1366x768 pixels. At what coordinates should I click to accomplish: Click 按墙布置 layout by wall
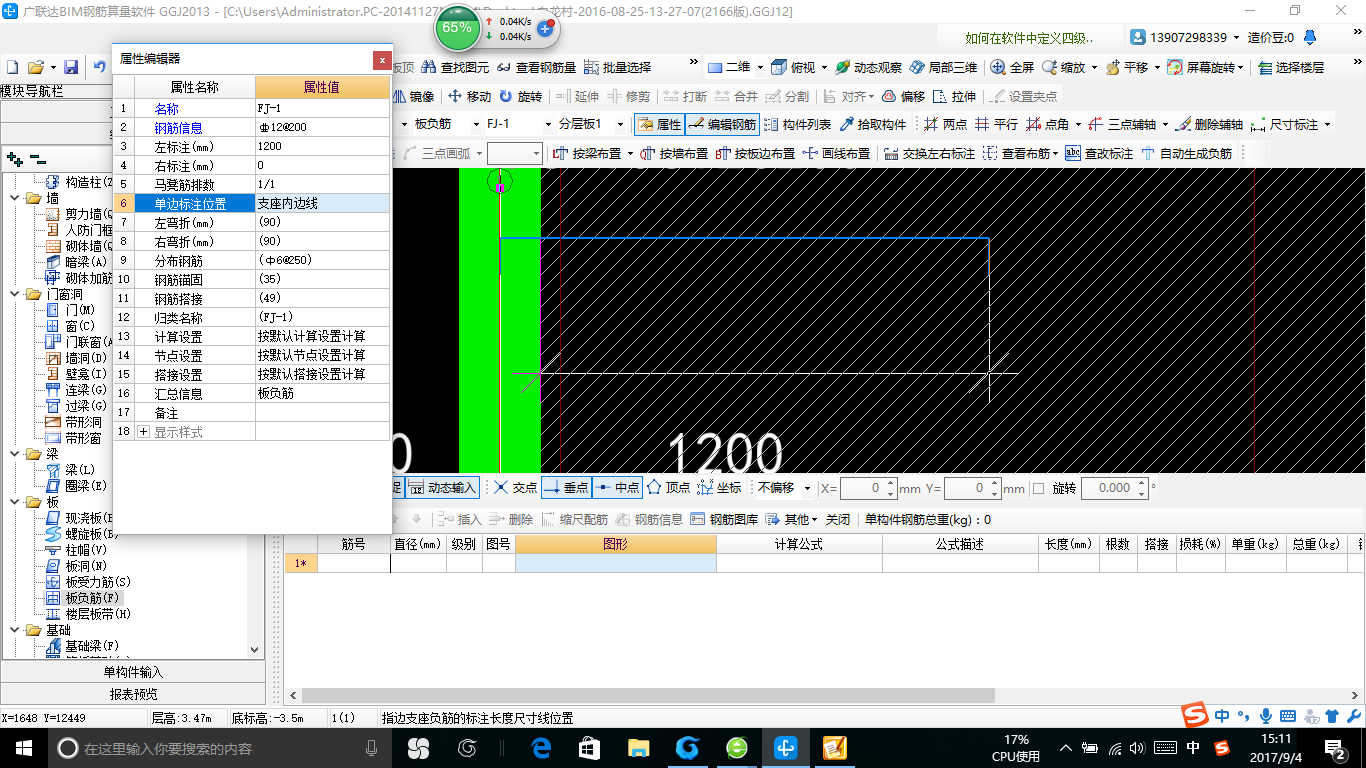[x=673, y=153]
